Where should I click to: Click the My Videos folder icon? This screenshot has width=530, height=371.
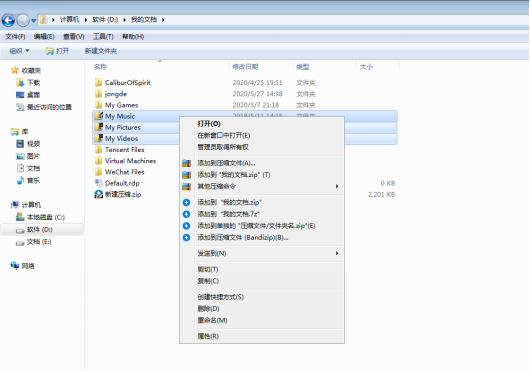(99, 138)
